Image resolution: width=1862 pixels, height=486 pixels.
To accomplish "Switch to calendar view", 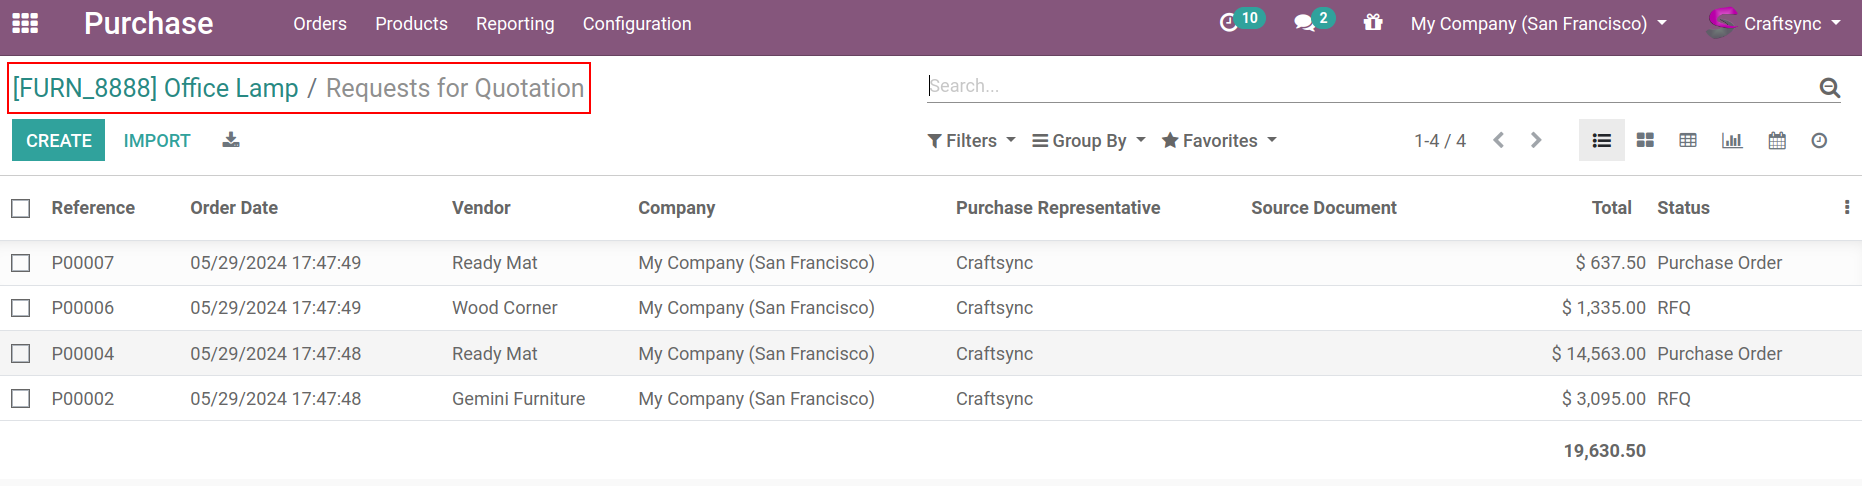I will 1777,141.
